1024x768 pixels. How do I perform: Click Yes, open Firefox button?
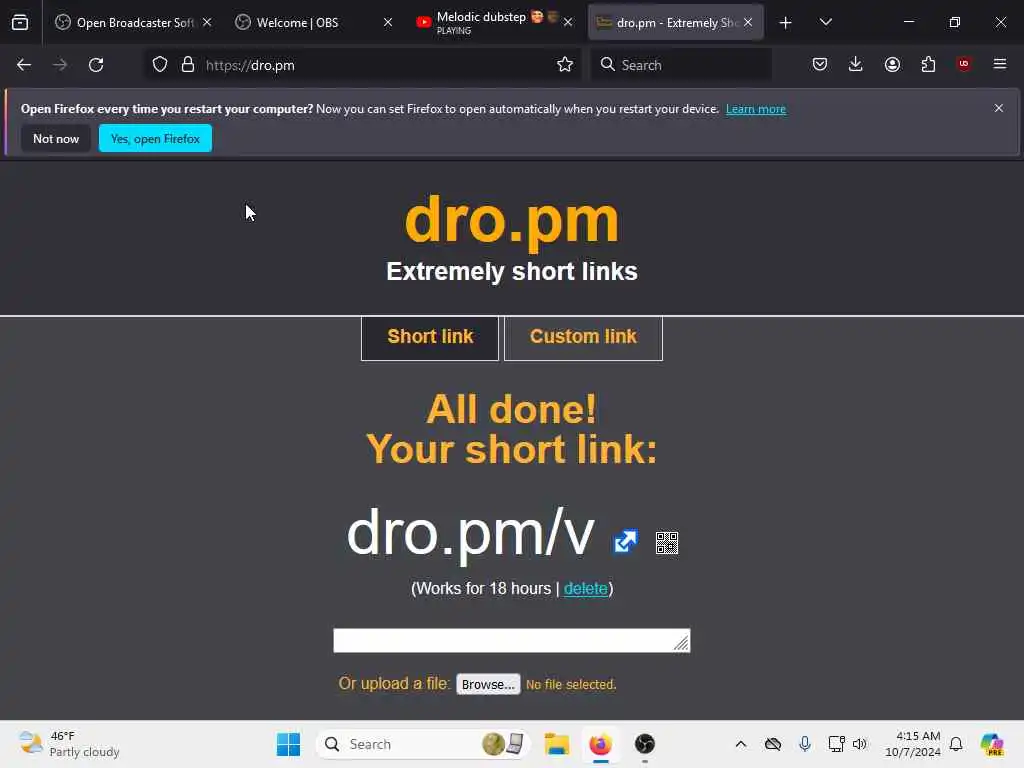(155, 138)
